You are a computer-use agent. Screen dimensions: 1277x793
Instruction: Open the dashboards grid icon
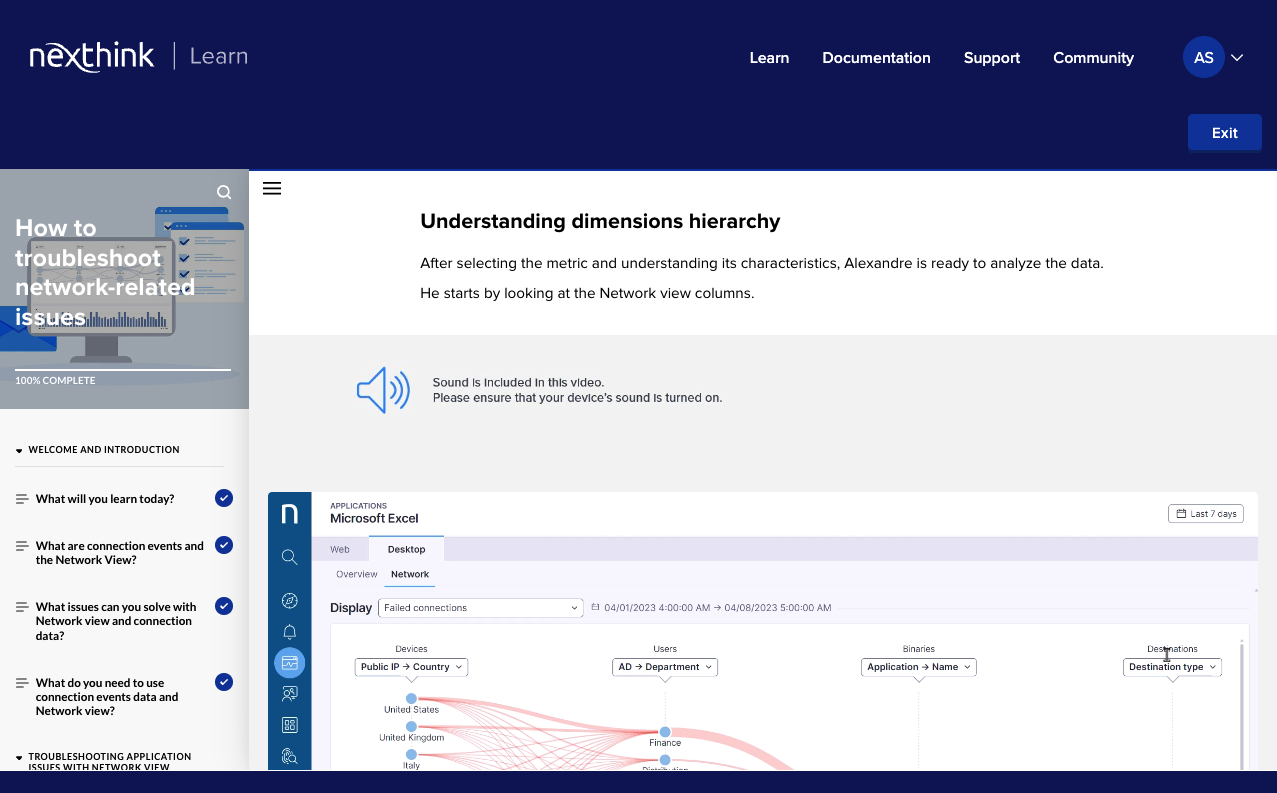pos(290,725)
